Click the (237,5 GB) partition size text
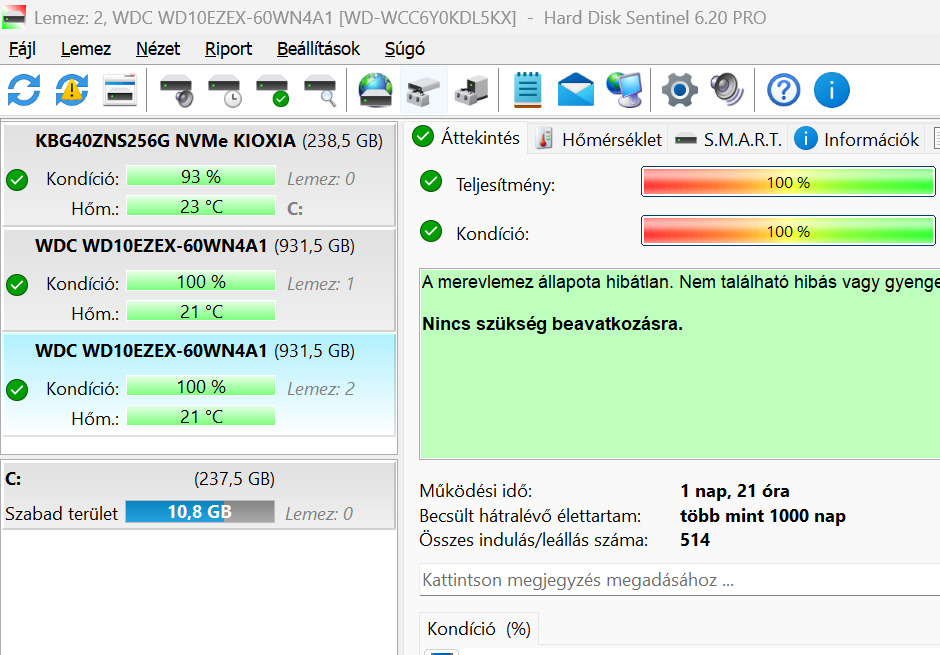Screen dimensions: 940x655 pos(234,479)
